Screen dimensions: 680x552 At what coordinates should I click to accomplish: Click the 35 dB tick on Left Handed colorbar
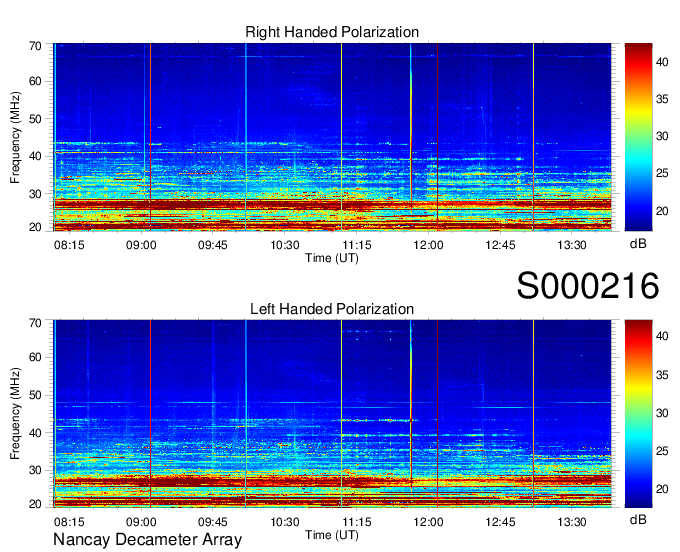(662, 375)
